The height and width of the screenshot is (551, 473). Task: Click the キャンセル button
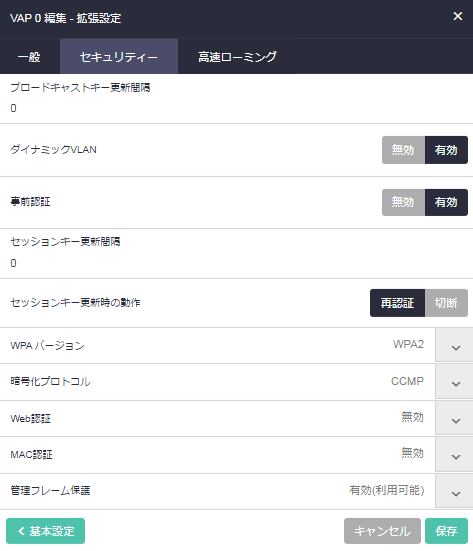[382, 531]
